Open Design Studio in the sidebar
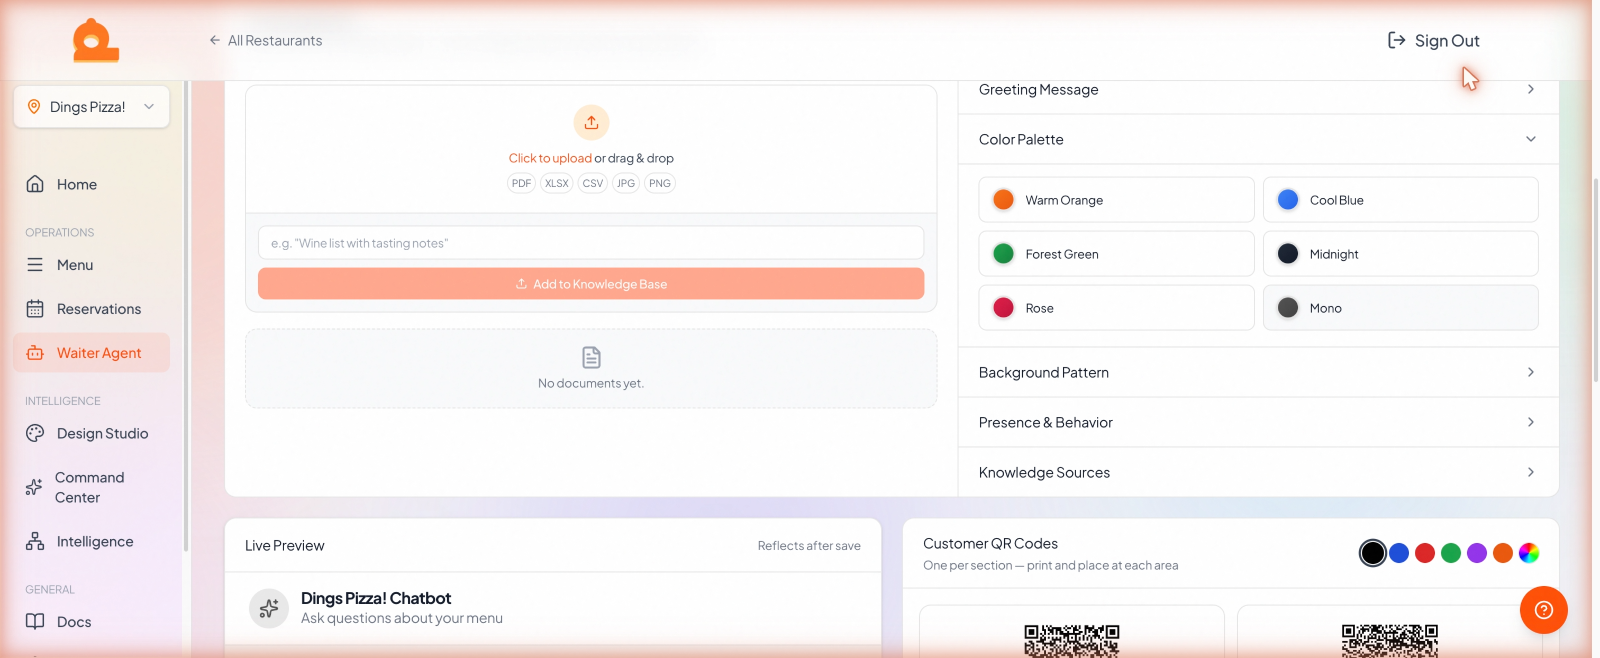The image size is (1600, 658). [91, 433]
